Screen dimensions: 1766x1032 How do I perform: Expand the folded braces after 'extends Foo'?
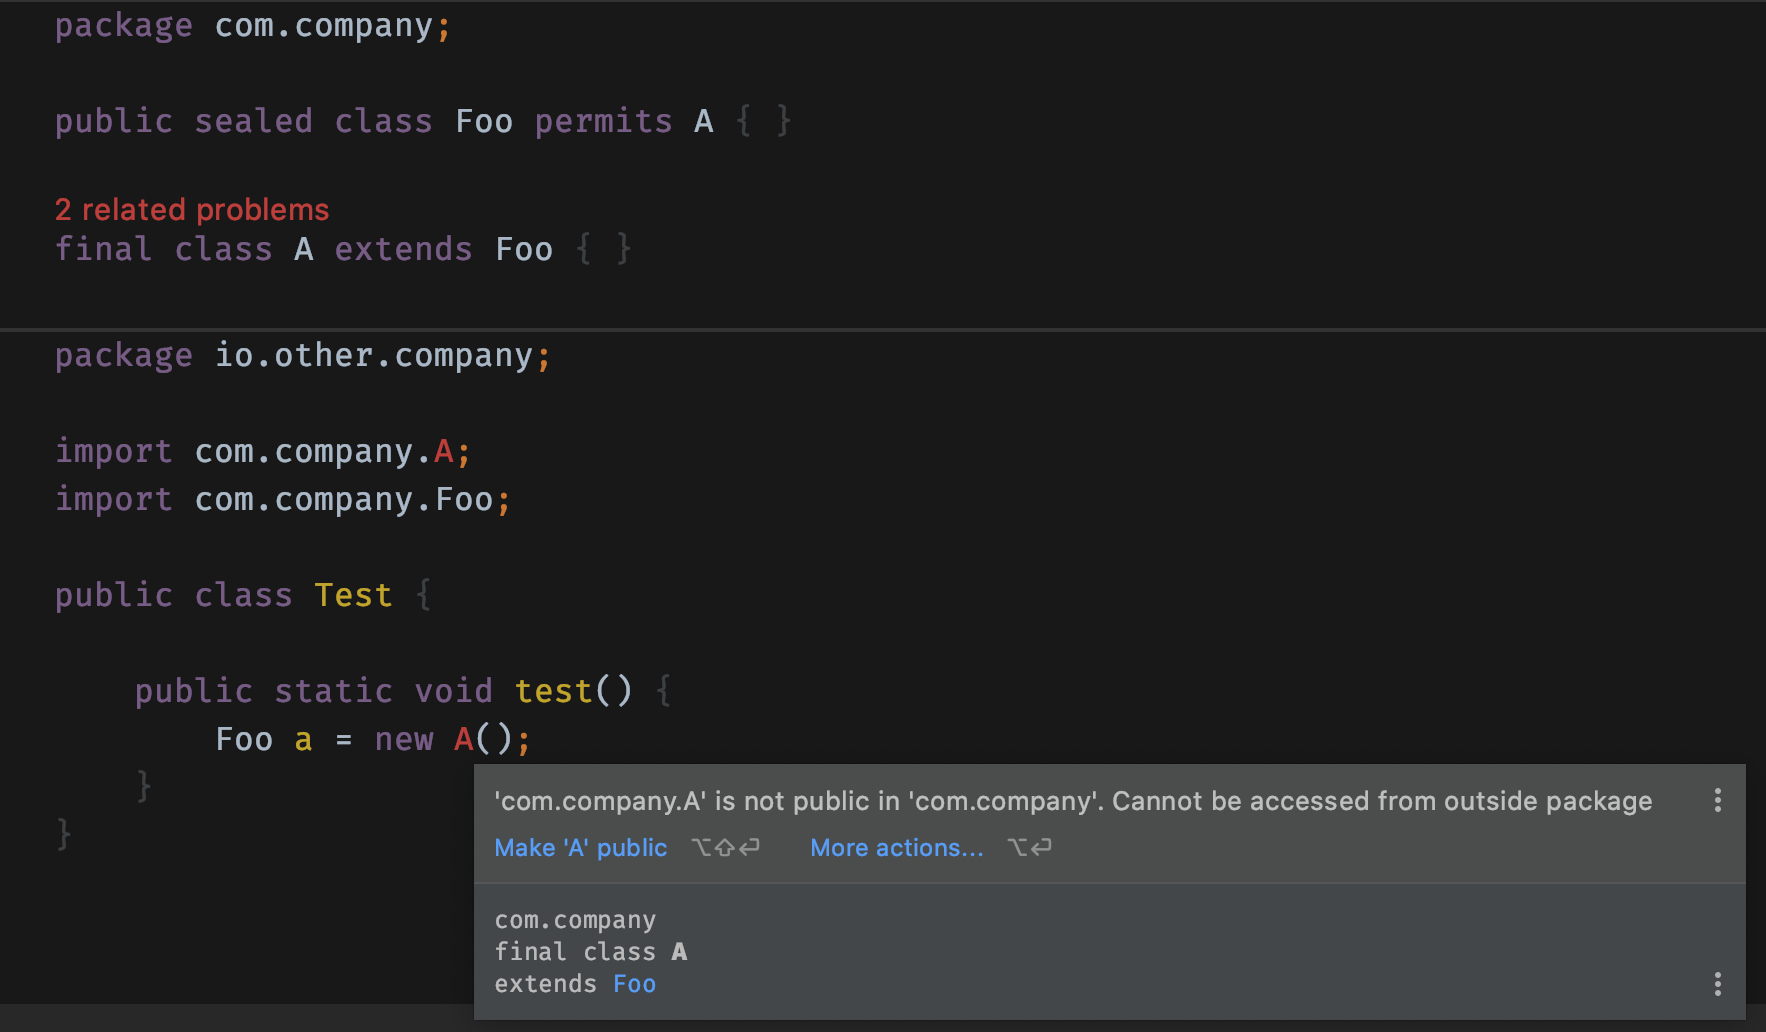603,248
